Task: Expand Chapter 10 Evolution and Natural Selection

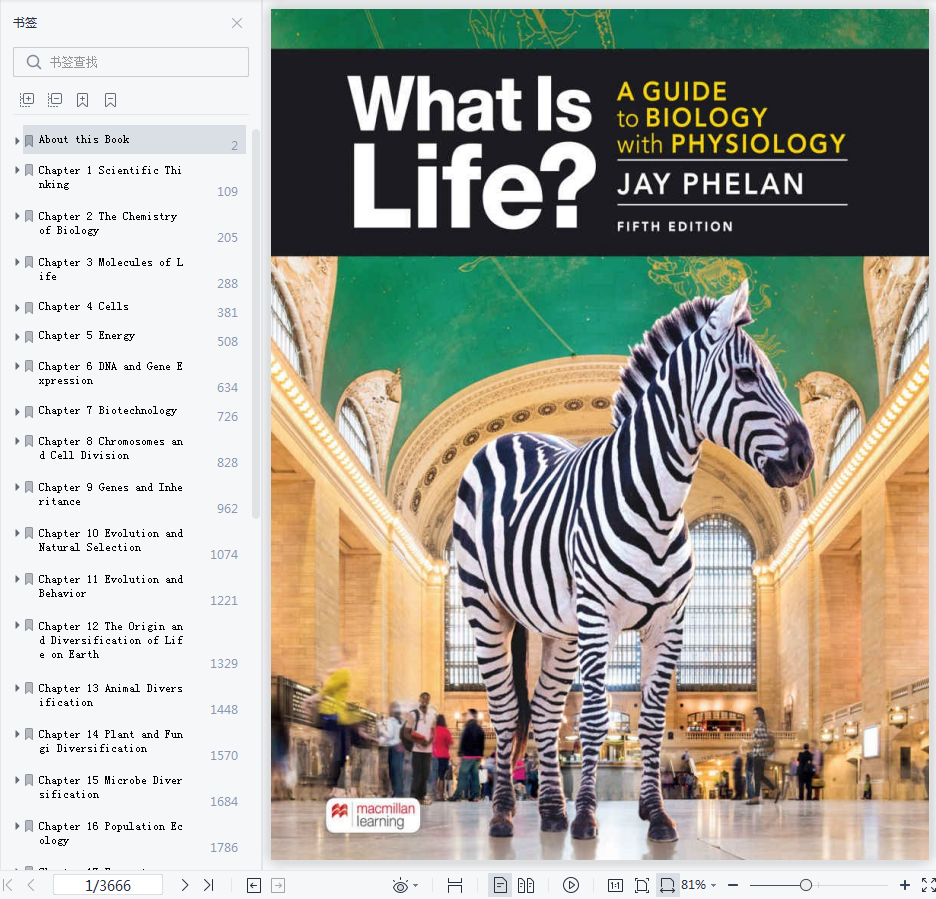Action: [x=17, y=533]
